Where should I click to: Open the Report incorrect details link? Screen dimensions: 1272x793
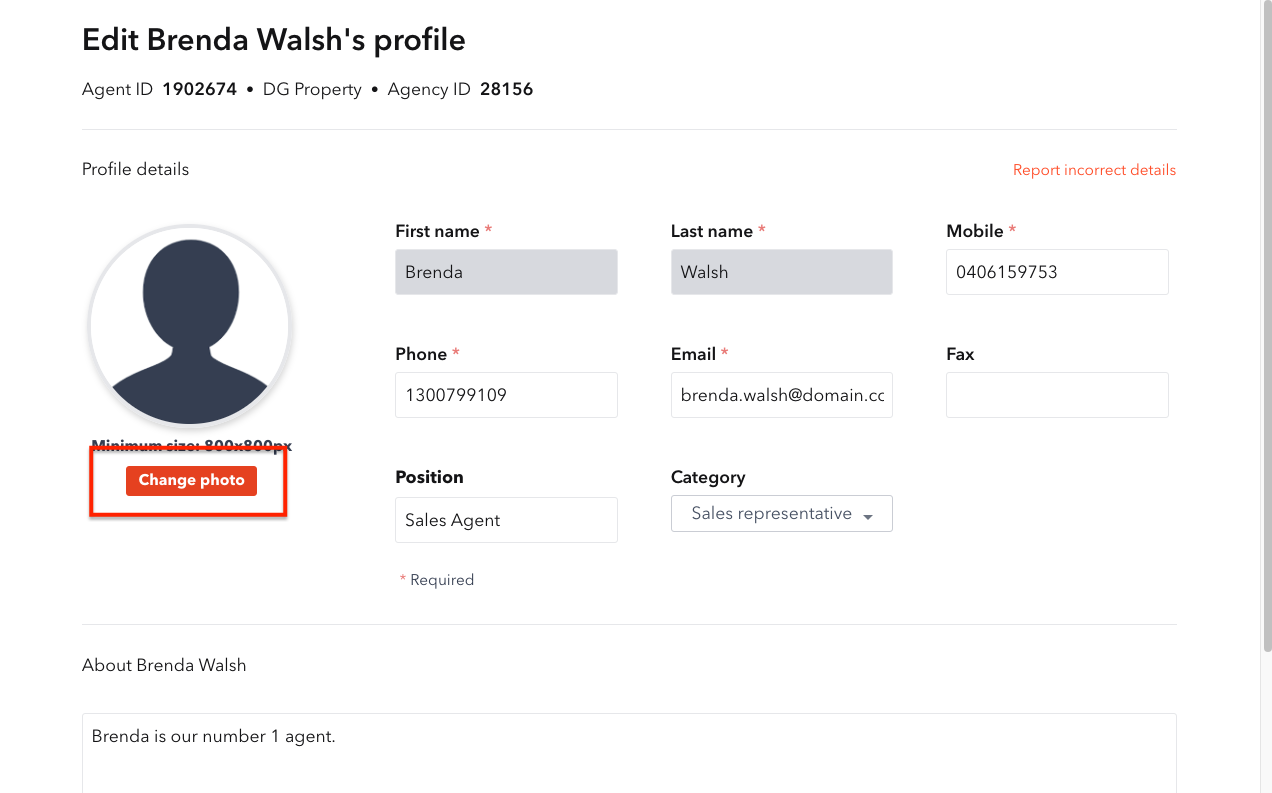click(x=1094, y=170)
